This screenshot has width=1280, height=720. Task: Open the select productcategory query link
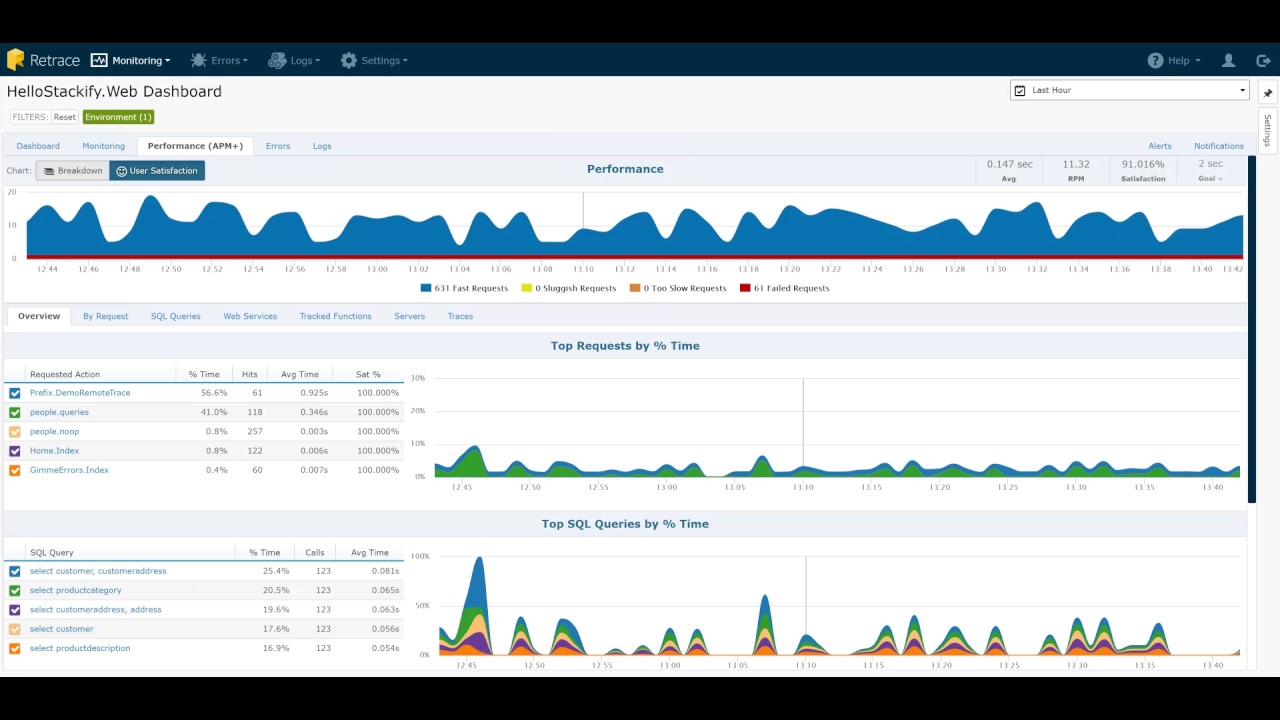(x=76, y=591)
